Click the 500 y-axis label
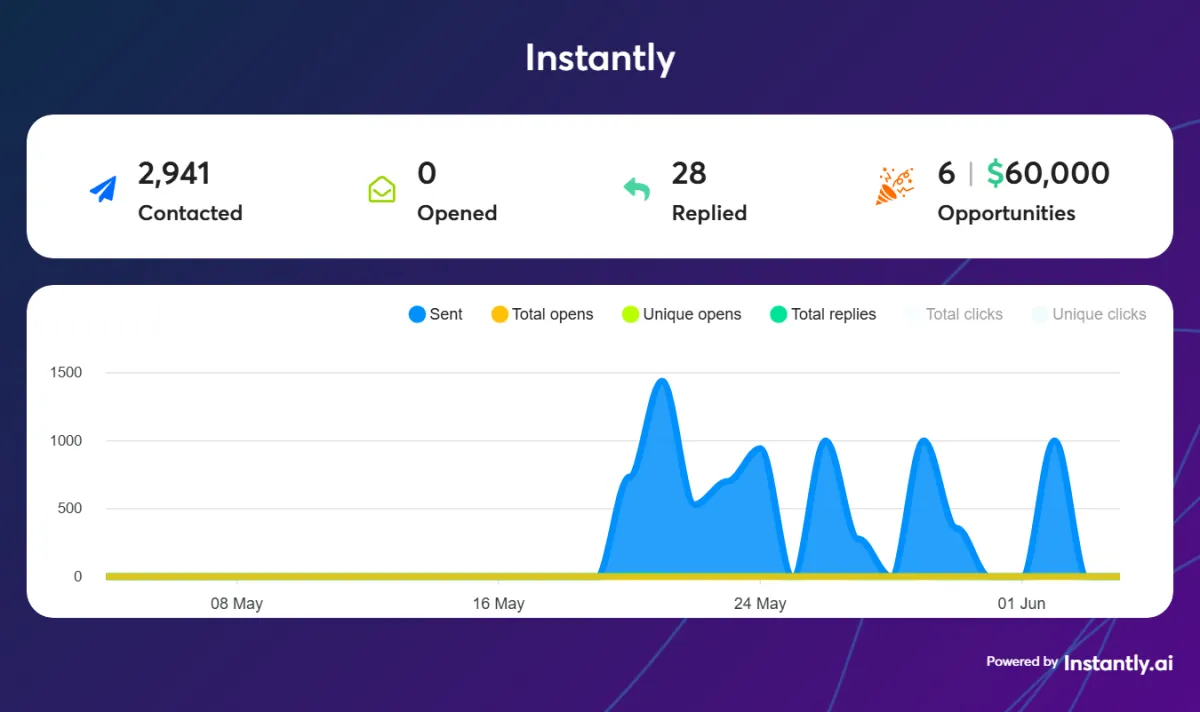Image resolution: width=1200 pixels, height=712 pixels. coord(69,509)
